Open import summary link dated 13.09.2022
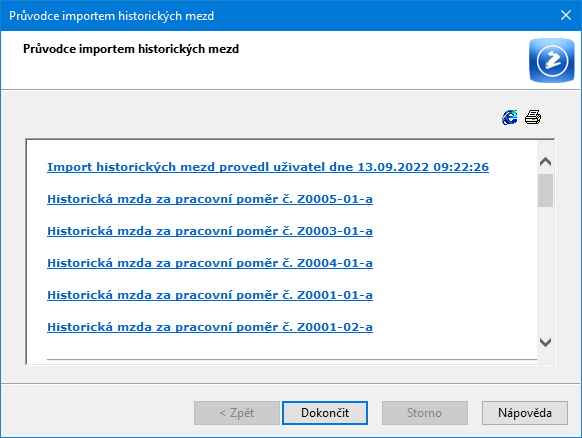582x438 pixels. [x=268, y=167]
